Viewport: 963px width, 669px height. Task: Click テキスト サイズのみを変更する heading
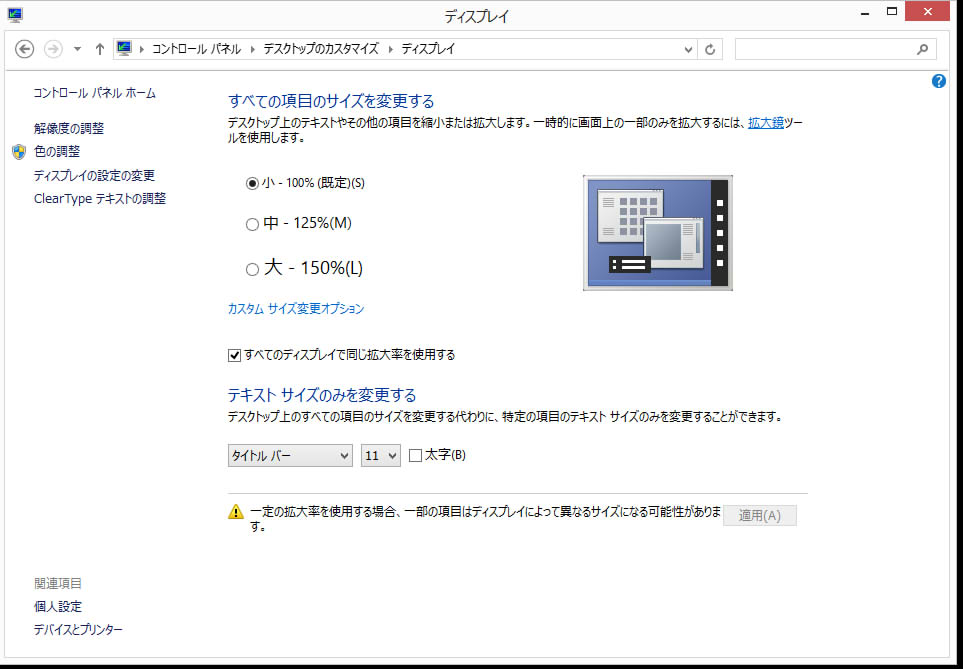[x=322, y=394]
